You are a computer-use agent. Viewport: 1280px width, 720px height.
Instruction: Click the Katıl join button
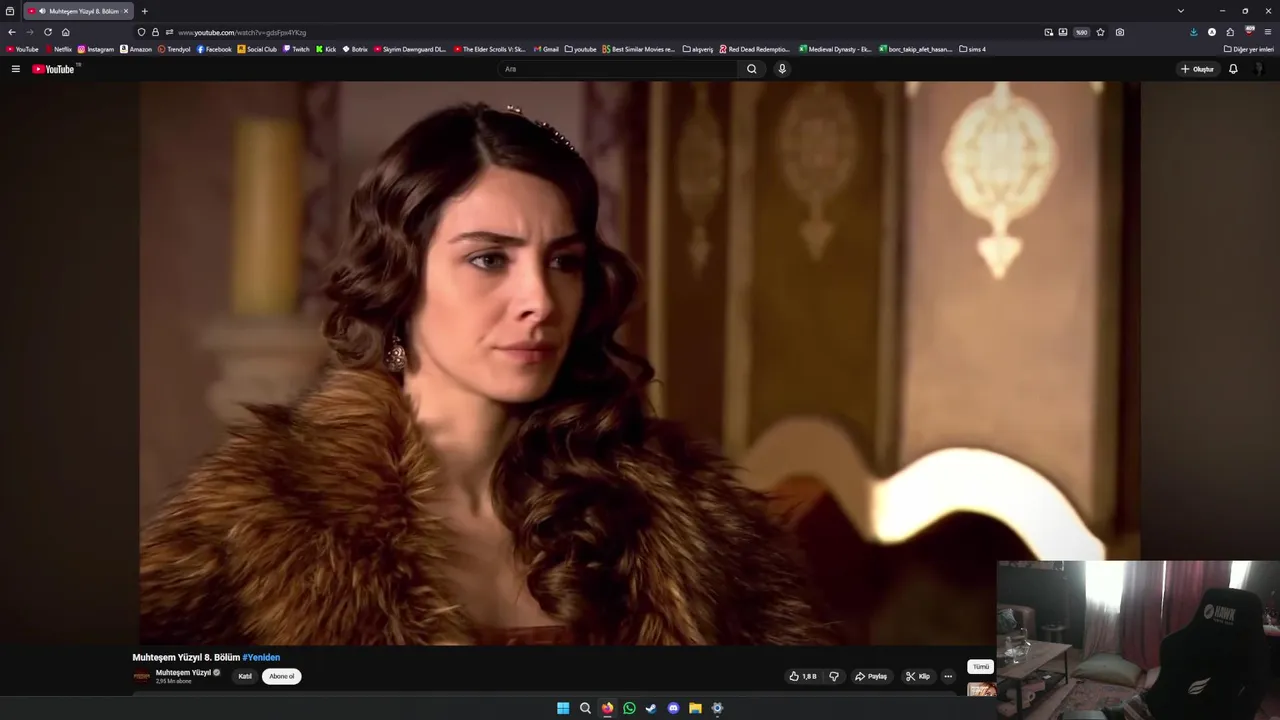pos(245,676)
